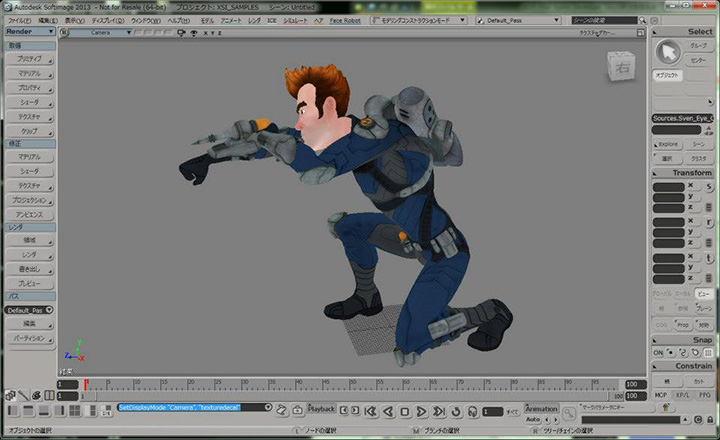Click the split-panel icon at bottom-left
Screen dimensions: 720x440
49,395
